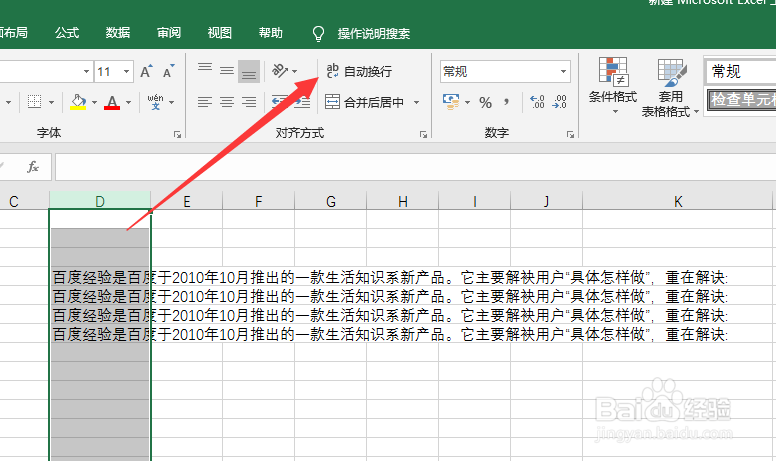This screenshot has height=461, width=776.
Task: Apply fill color with the paint bucket icon
Action: (x=78, y=102)
